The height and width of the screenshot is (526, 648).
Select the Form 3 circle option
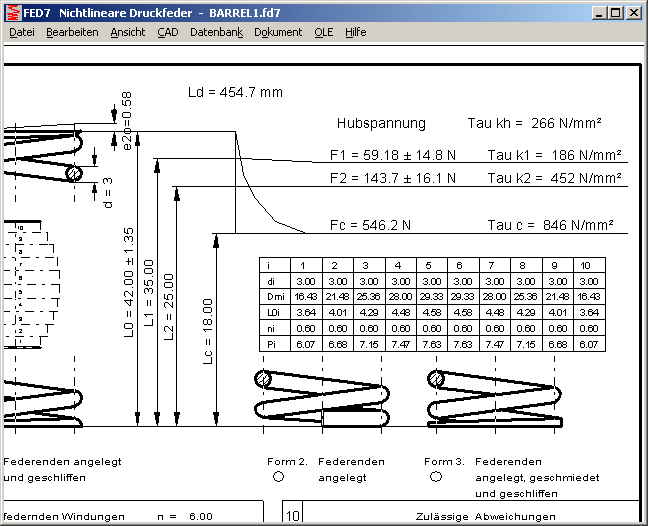436,478
